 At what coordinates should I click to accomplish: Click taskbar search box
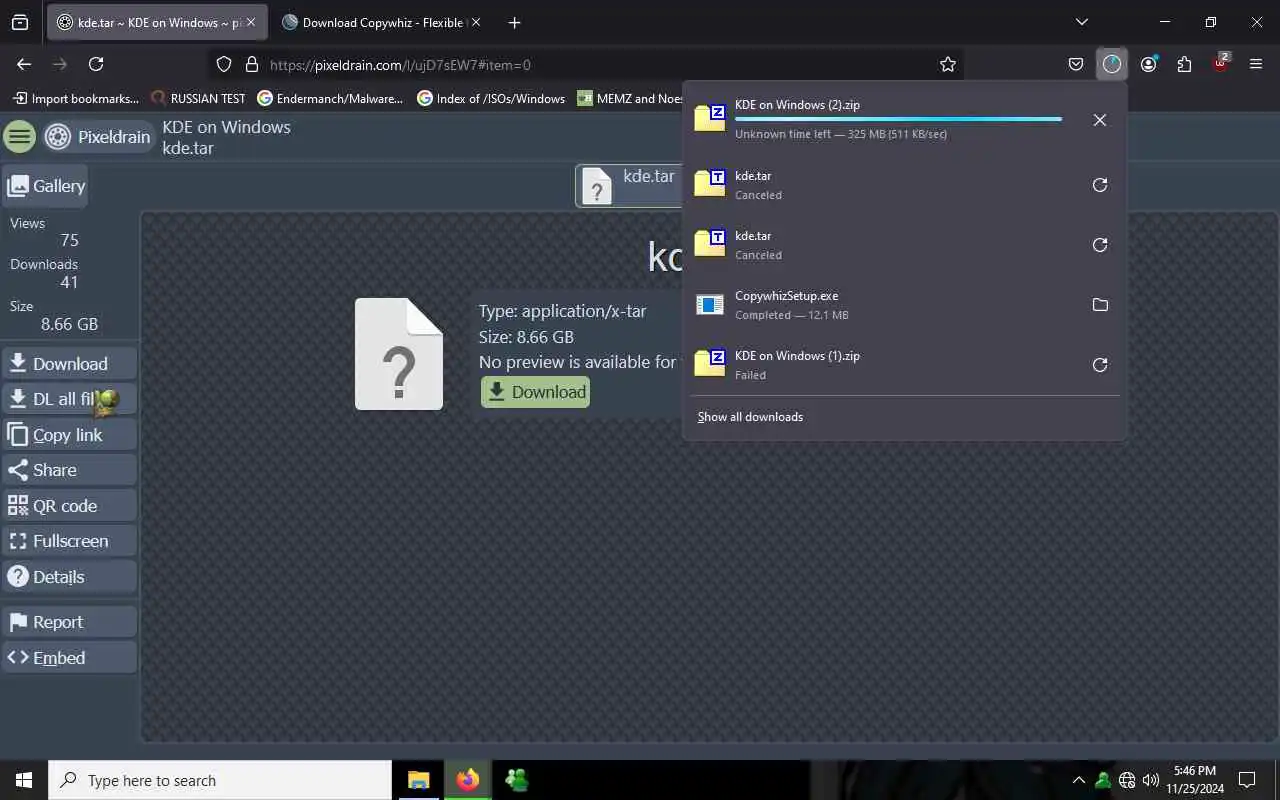[220, 780]
